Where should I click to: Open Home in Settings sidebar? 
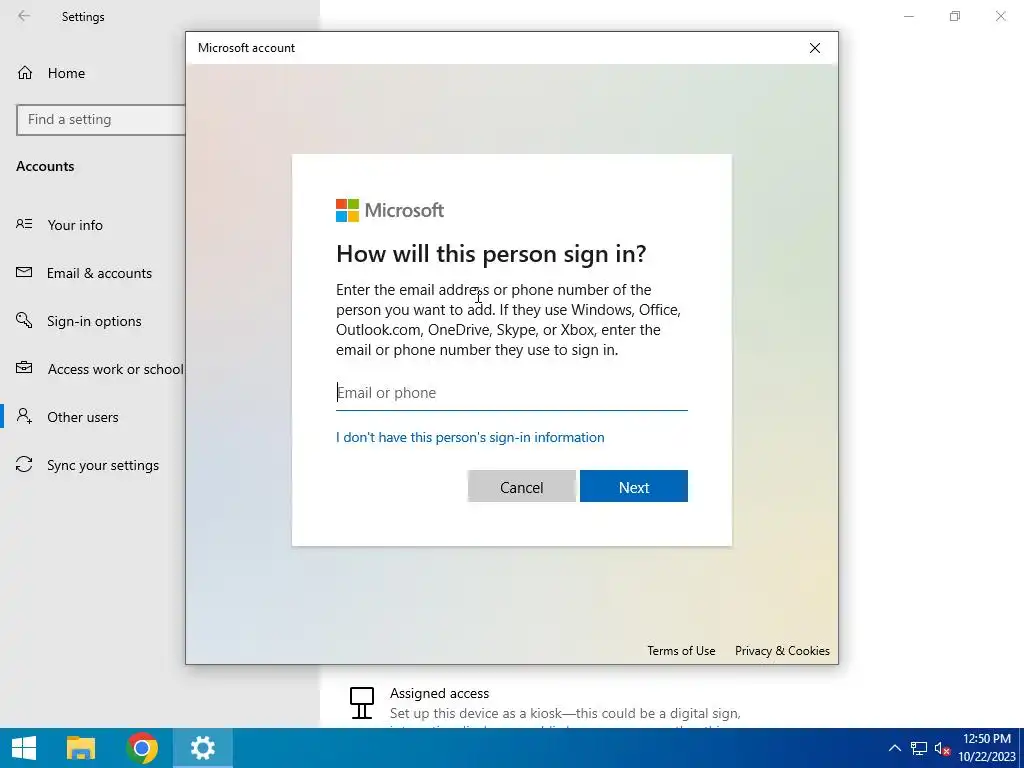(66, 73)
